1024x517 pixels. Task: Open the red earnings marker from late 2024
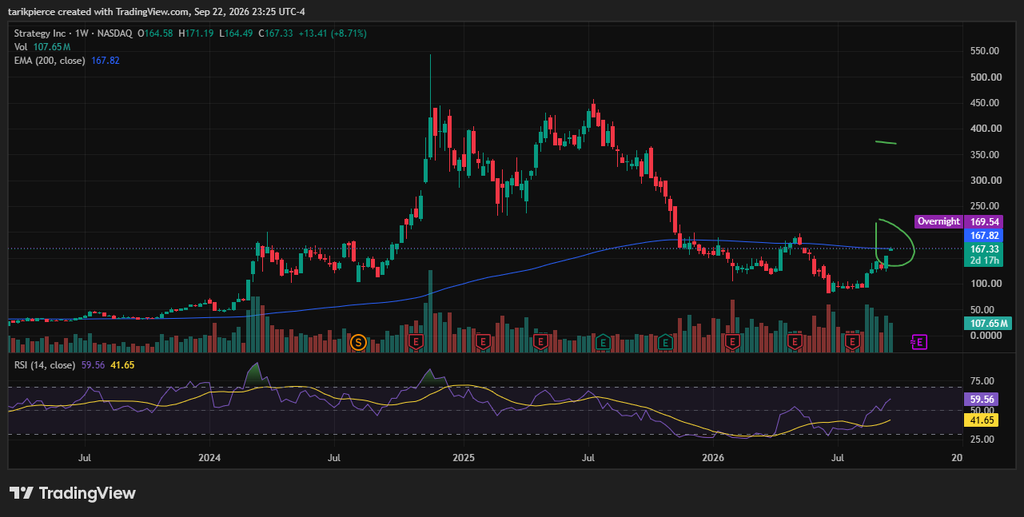pyautogui.click(x=415, y=341)
